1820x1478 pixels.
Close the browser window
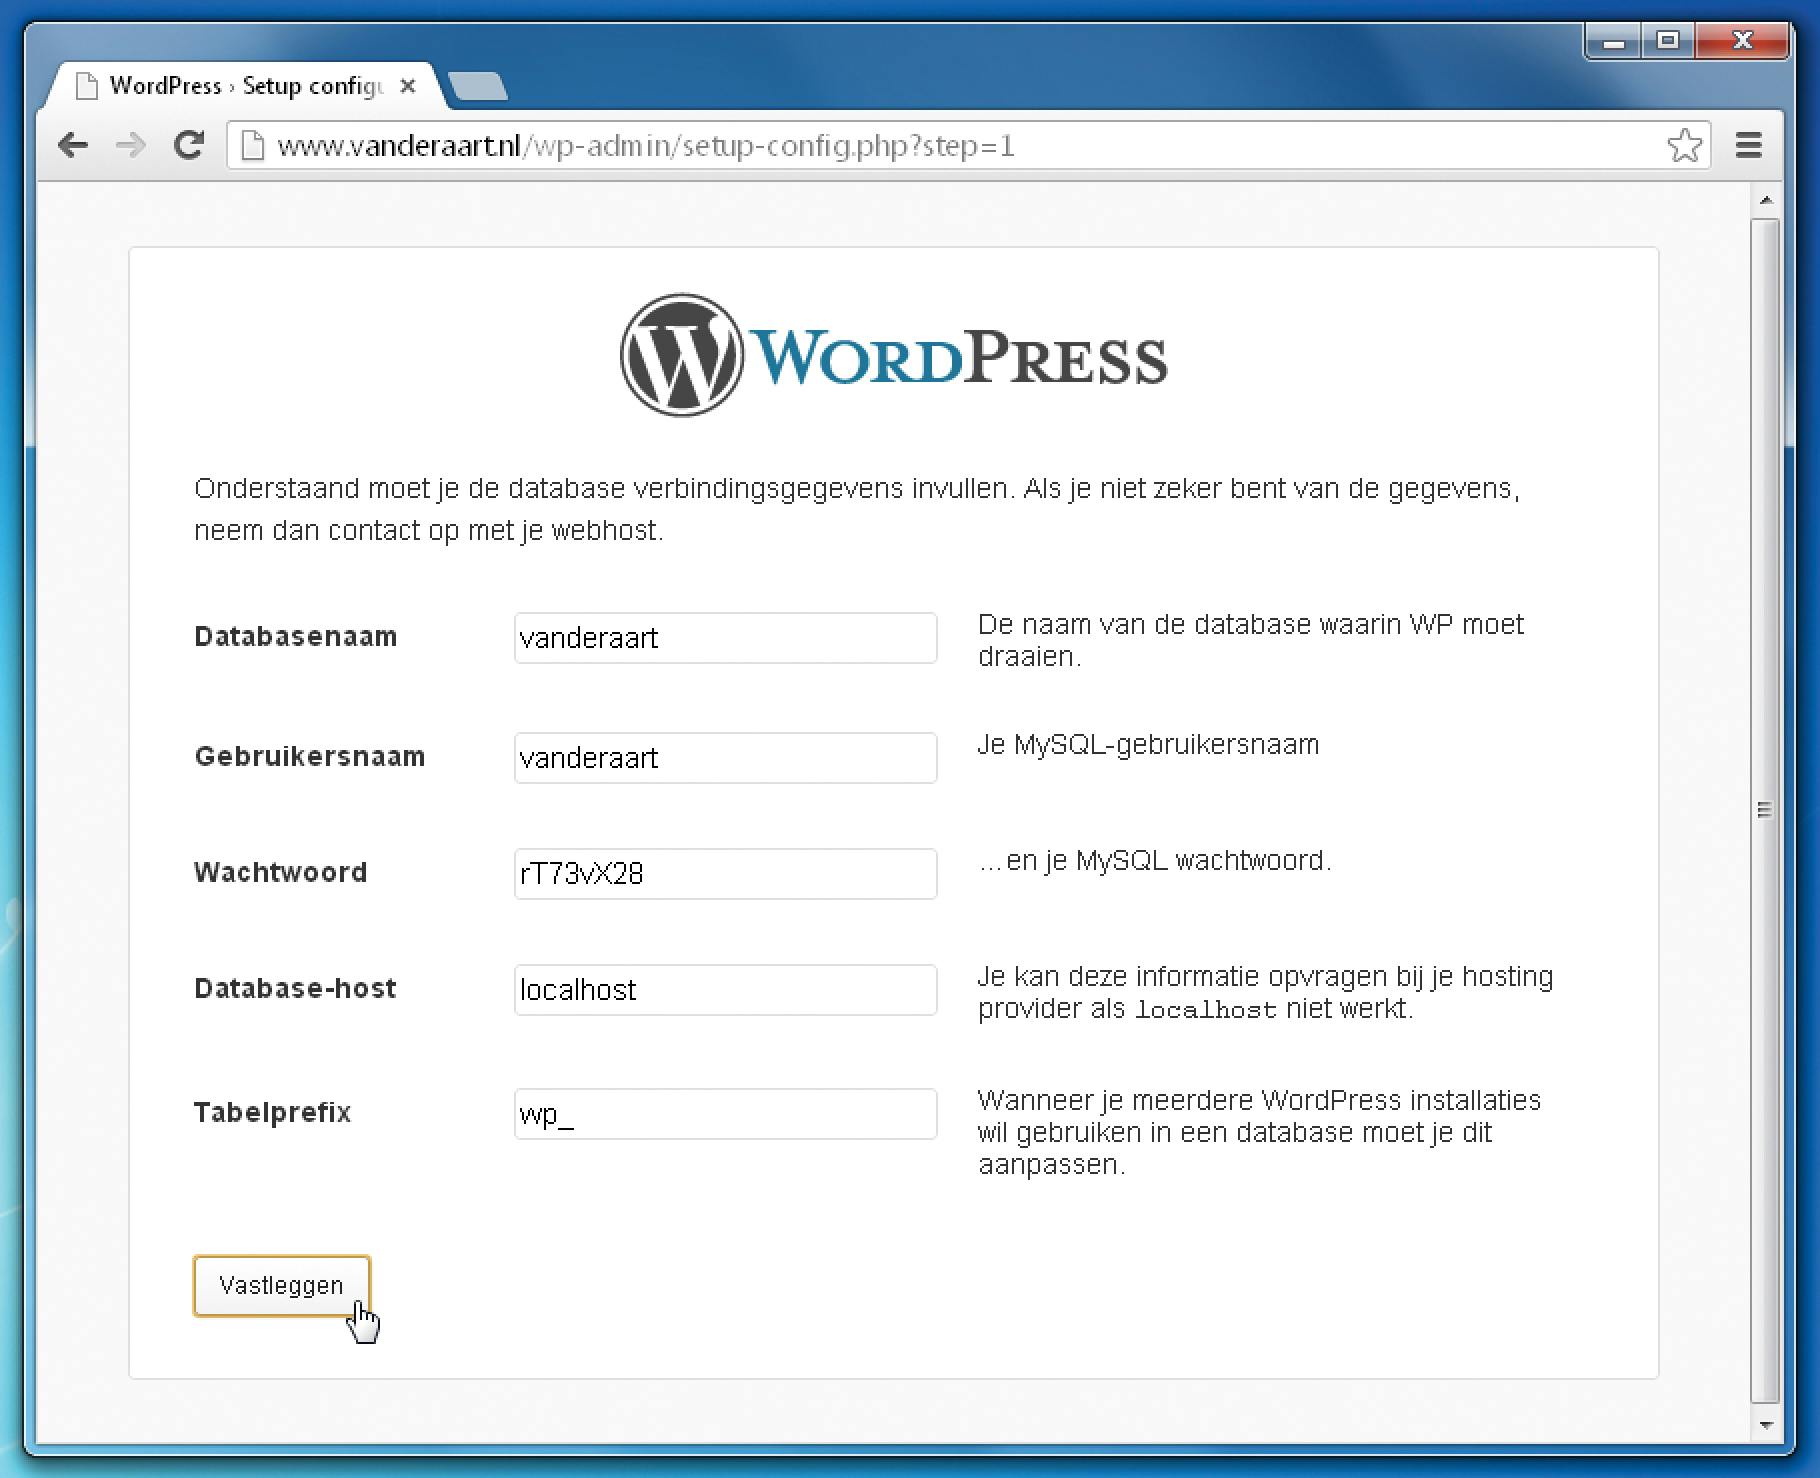pos(1742,42)
